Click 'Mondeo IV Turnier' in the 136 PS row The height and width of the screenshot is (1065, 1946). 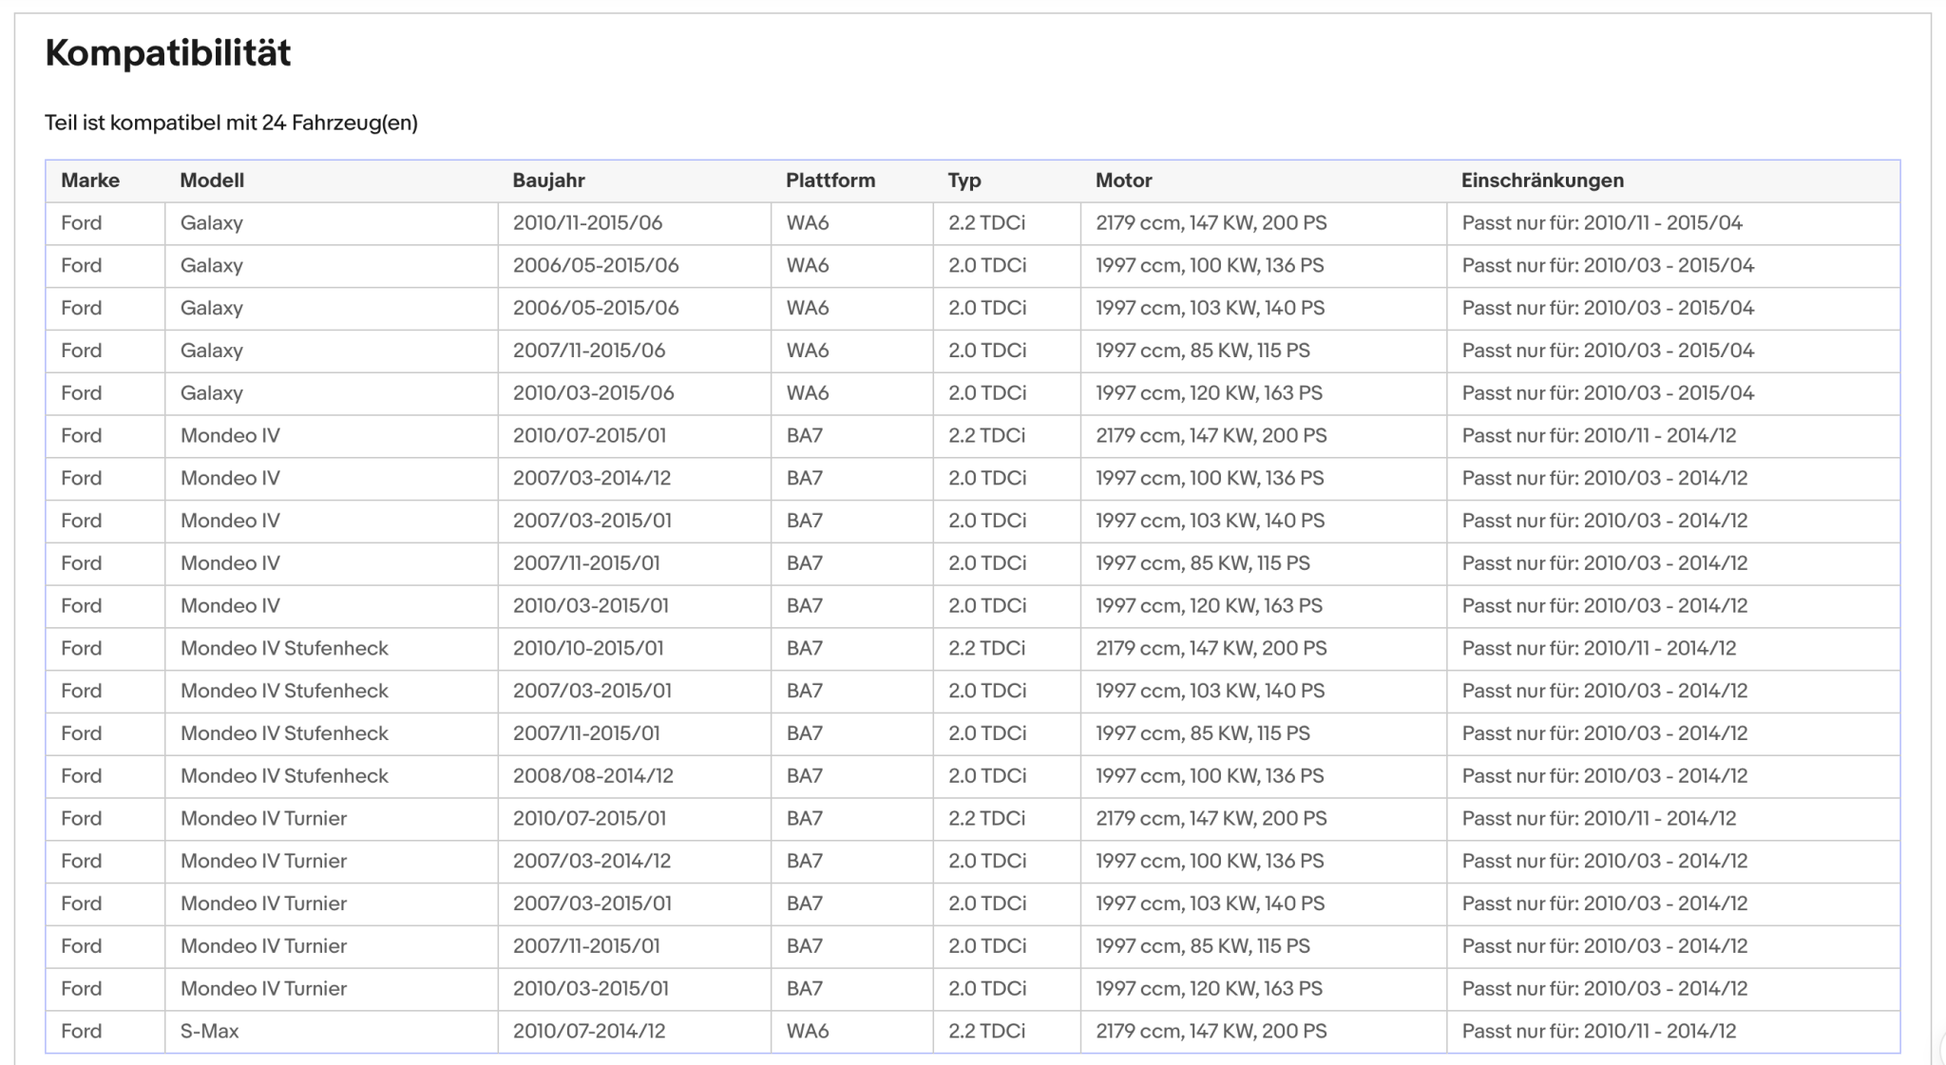tap(264, 861)
